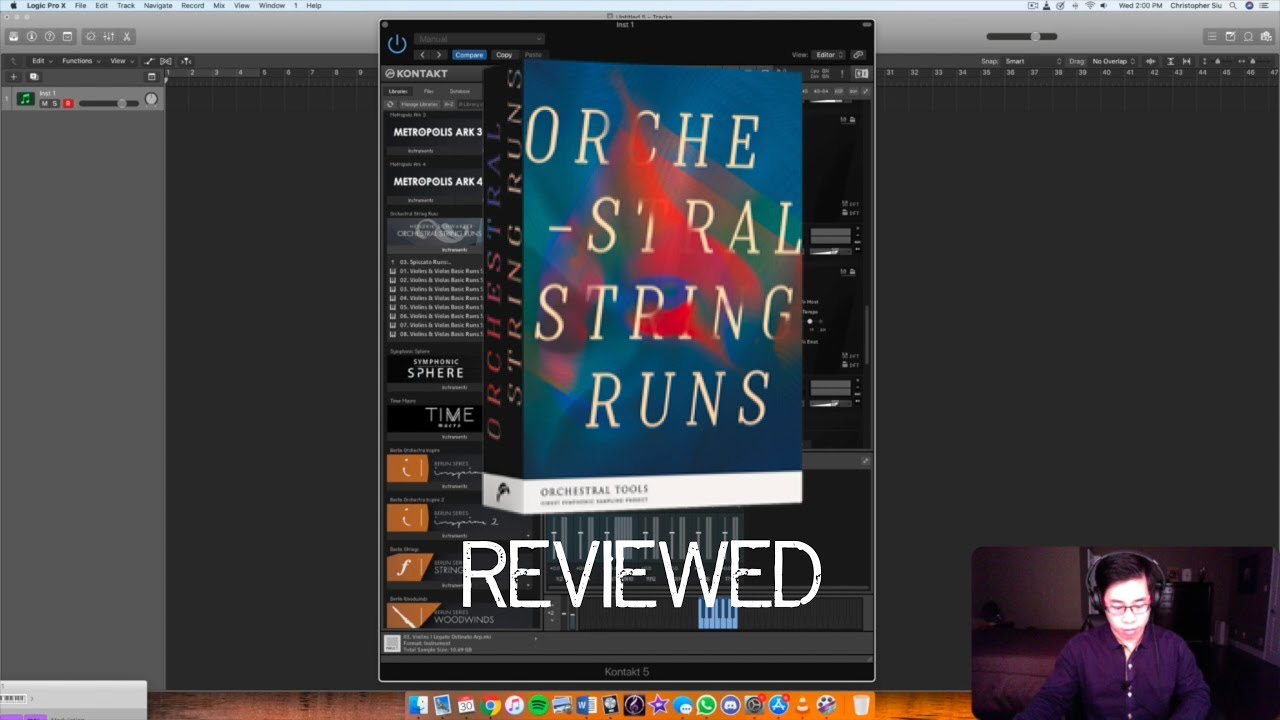Switch to Kontakt Files tab
1280x720 pixels.
click(428, 91)
